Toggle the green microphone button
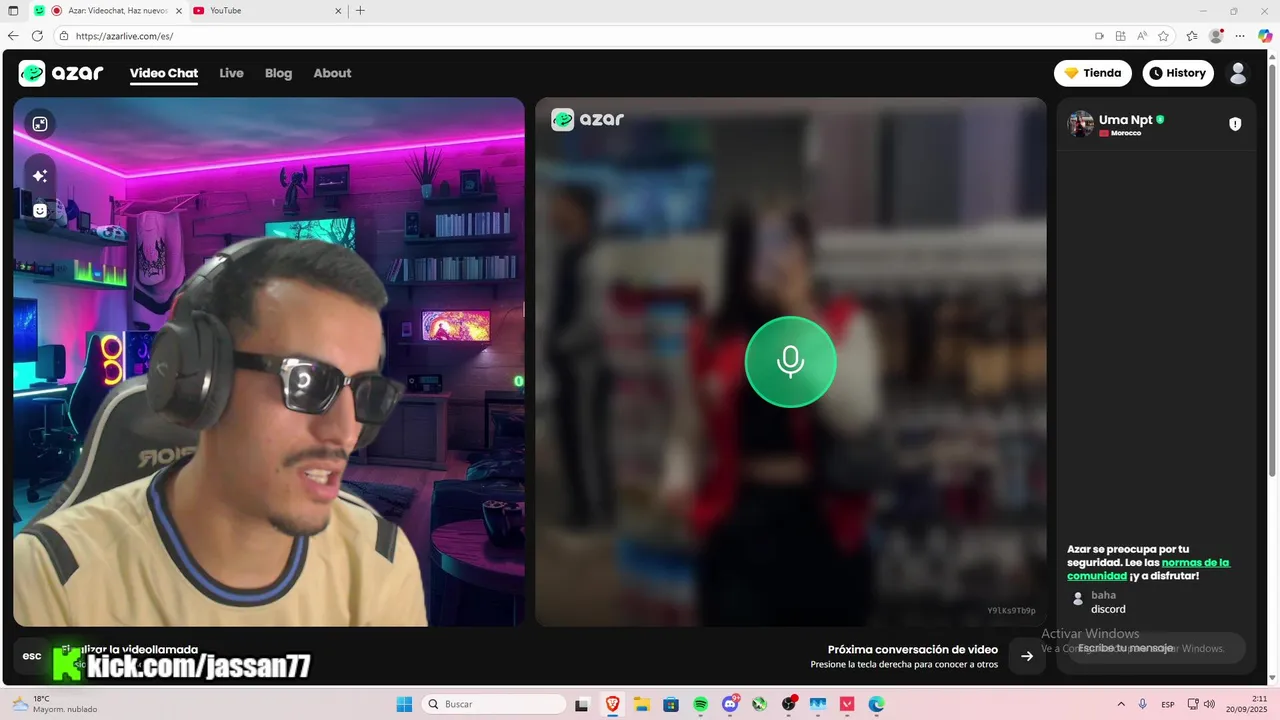Image resolution: width=1280 pixels, height=720 pixels. pos(790,361)
